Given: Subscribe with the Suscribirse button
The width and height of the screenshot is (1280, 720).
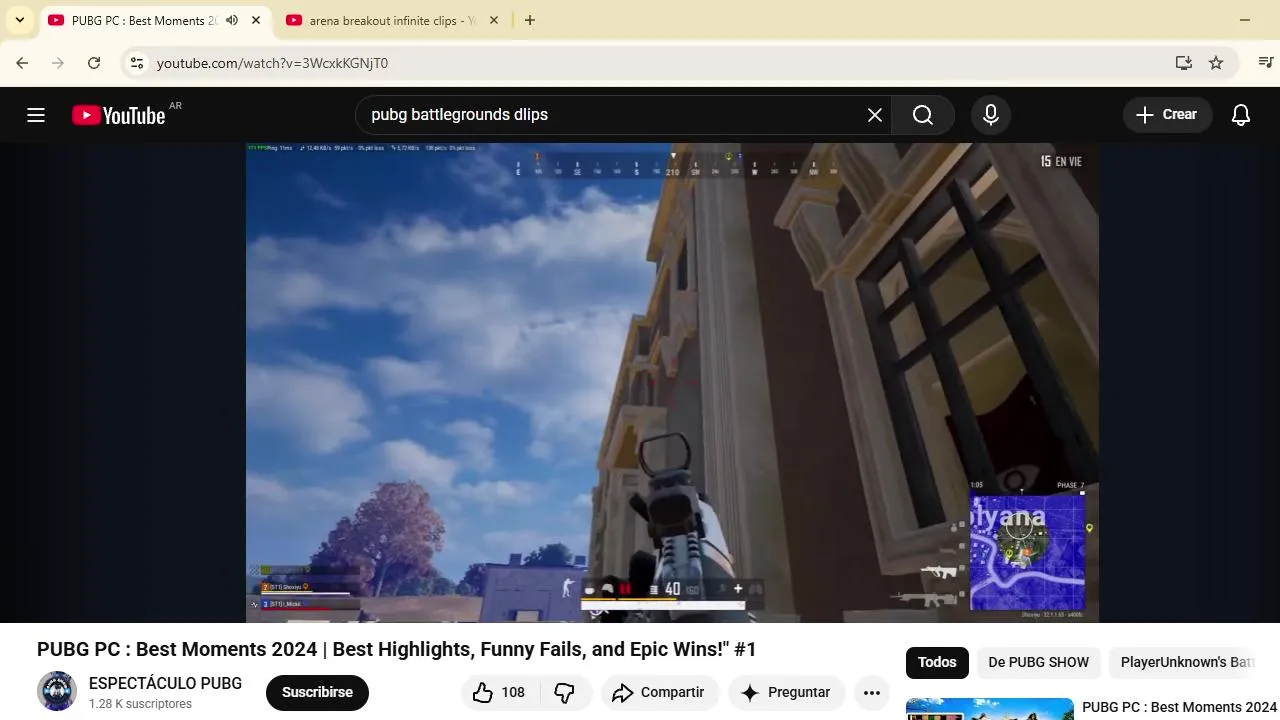Looking at the screenshot, I should point(317,692).
